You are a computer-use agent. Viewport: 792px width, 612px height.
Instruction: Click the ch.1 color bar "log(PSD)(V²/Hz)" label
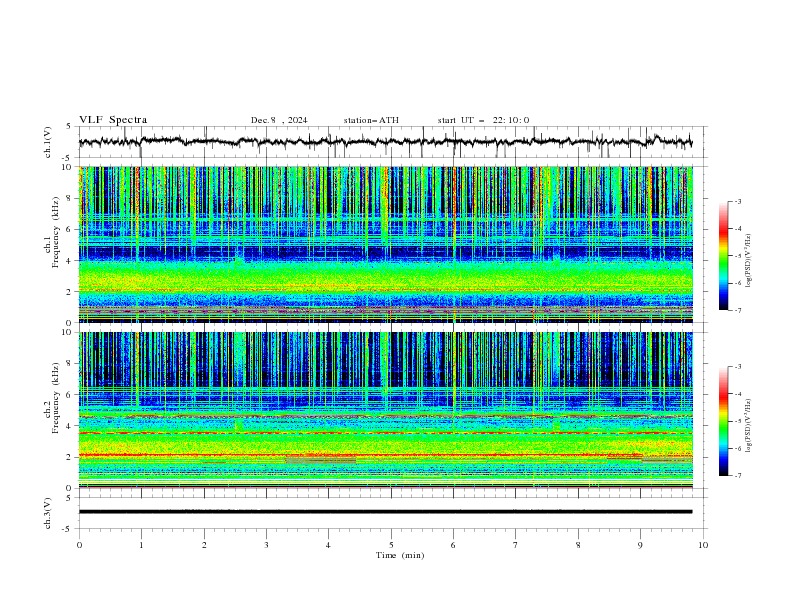749,261
